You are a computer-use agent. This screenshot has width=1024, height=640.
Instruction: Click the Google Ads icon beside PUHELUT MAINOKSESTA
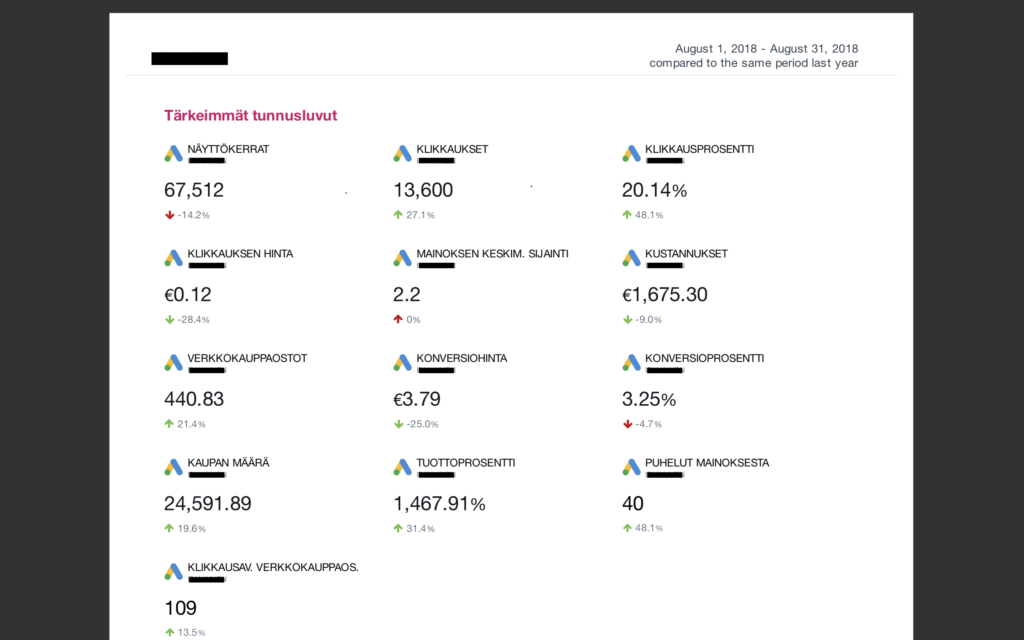click(x=631, y=467)
